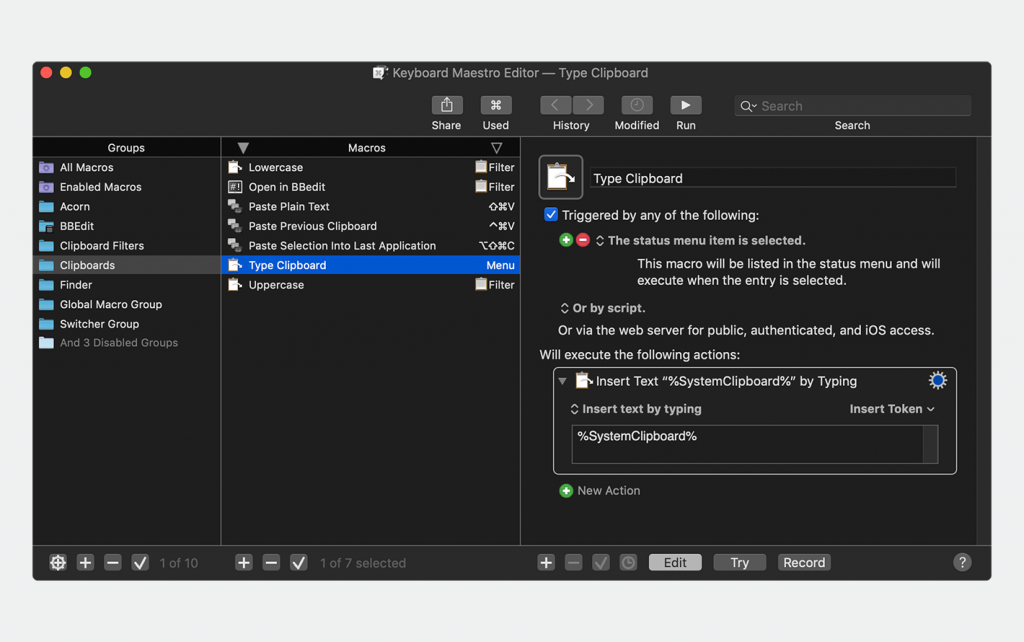Add a new macro group
The width and height of the screenshot is (1024, 642).
86,562
